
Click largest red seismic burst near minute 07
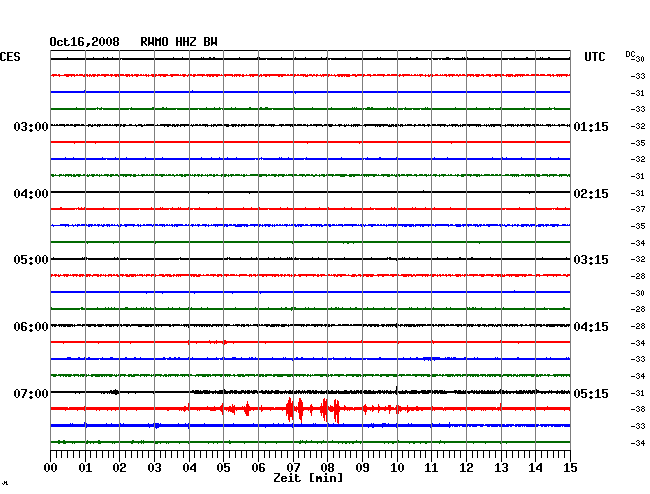pos(289,409)
